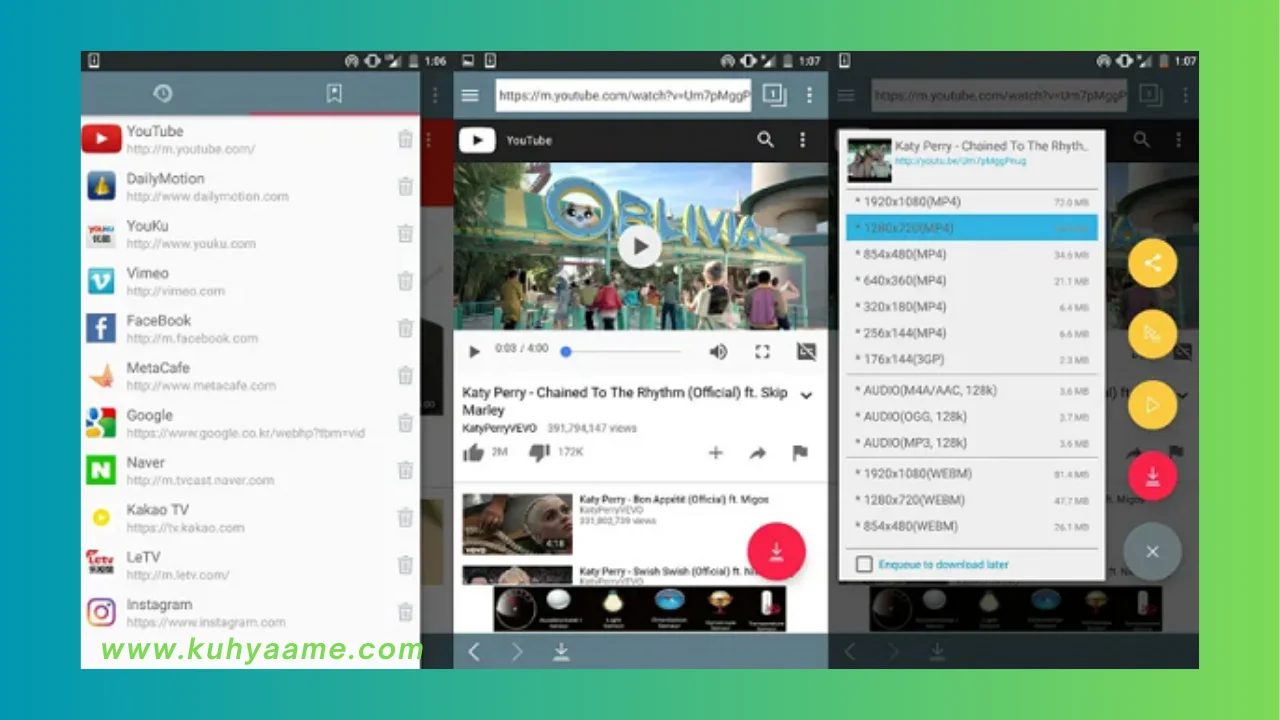Delete the YouTube bookmark
The height and width of the screenshot is (720, 1280).
click(x=405, y=139)
